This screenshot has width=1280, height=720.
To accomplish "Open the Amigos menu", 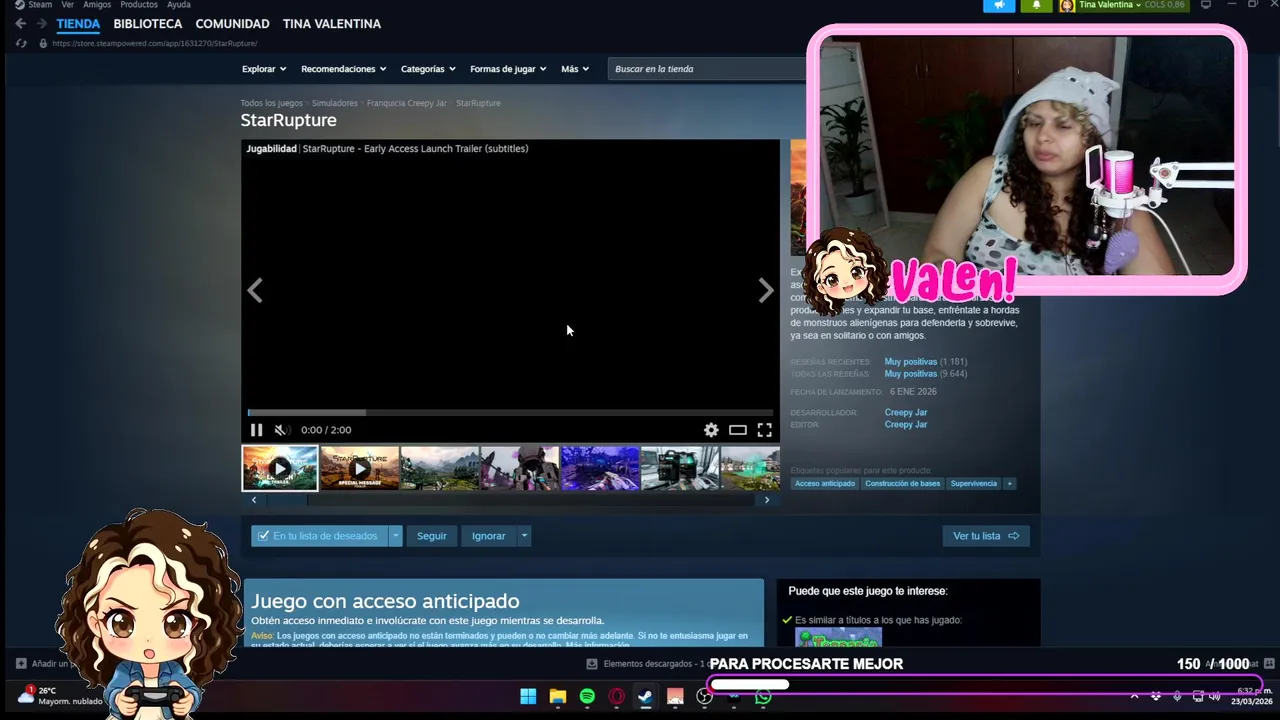I will click(97, 5).
